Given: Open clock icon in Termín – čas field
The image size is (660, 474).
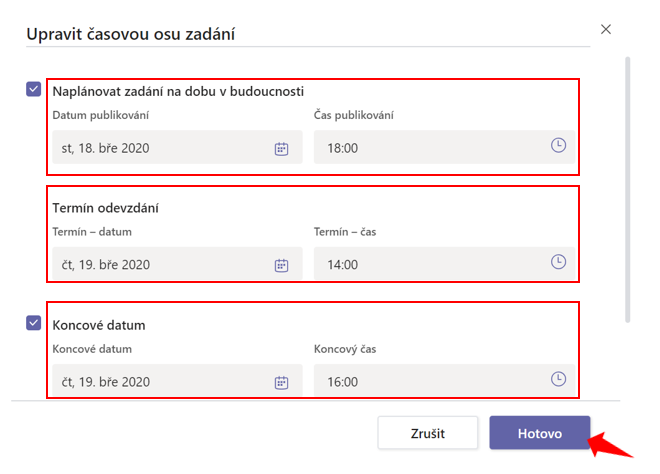Looking at the screenshot, I should [x=558, y=262].
